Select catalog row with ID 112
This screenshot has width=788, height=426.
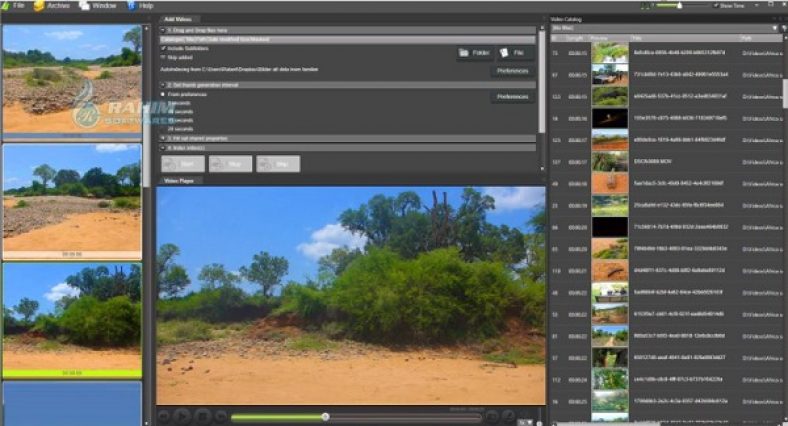[x=666, y=380]
